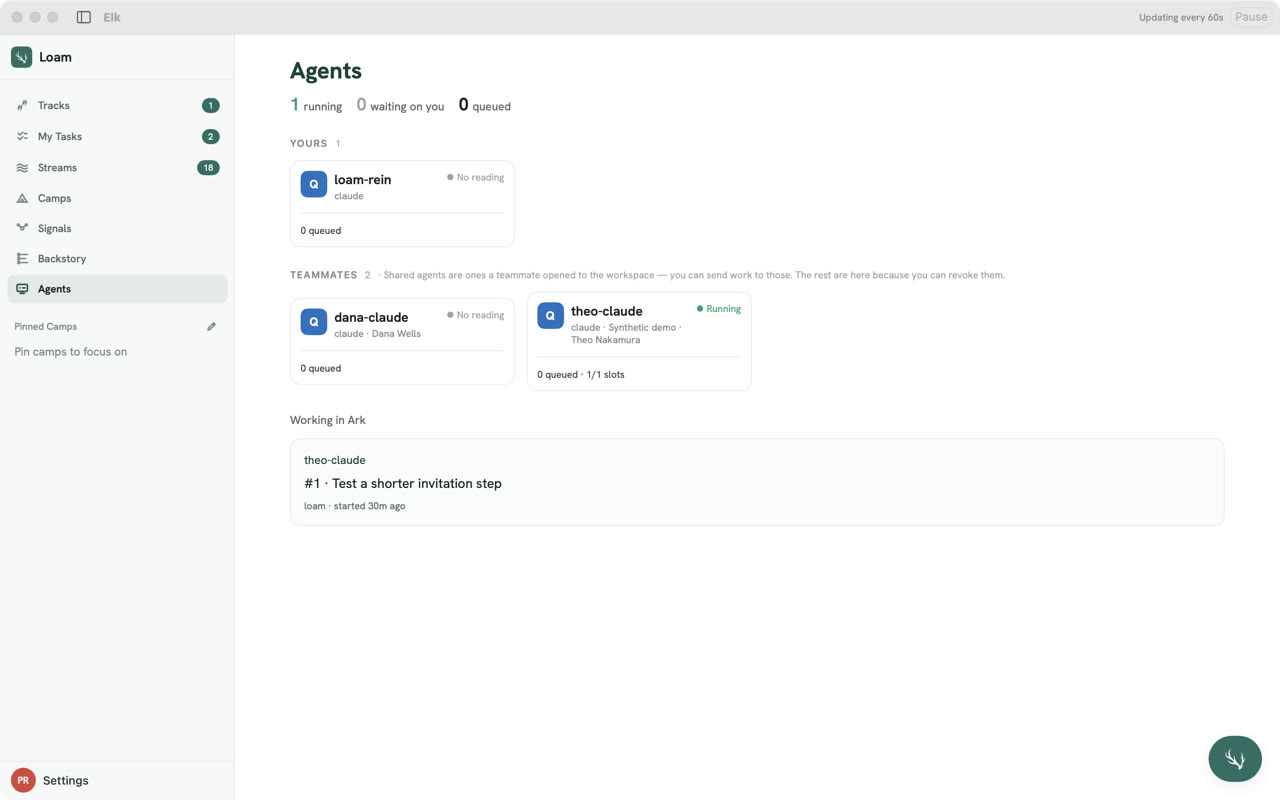The width and height of the screenshot is (1280, 800).
Task: Click the PR user avatar
Action: 23,780
